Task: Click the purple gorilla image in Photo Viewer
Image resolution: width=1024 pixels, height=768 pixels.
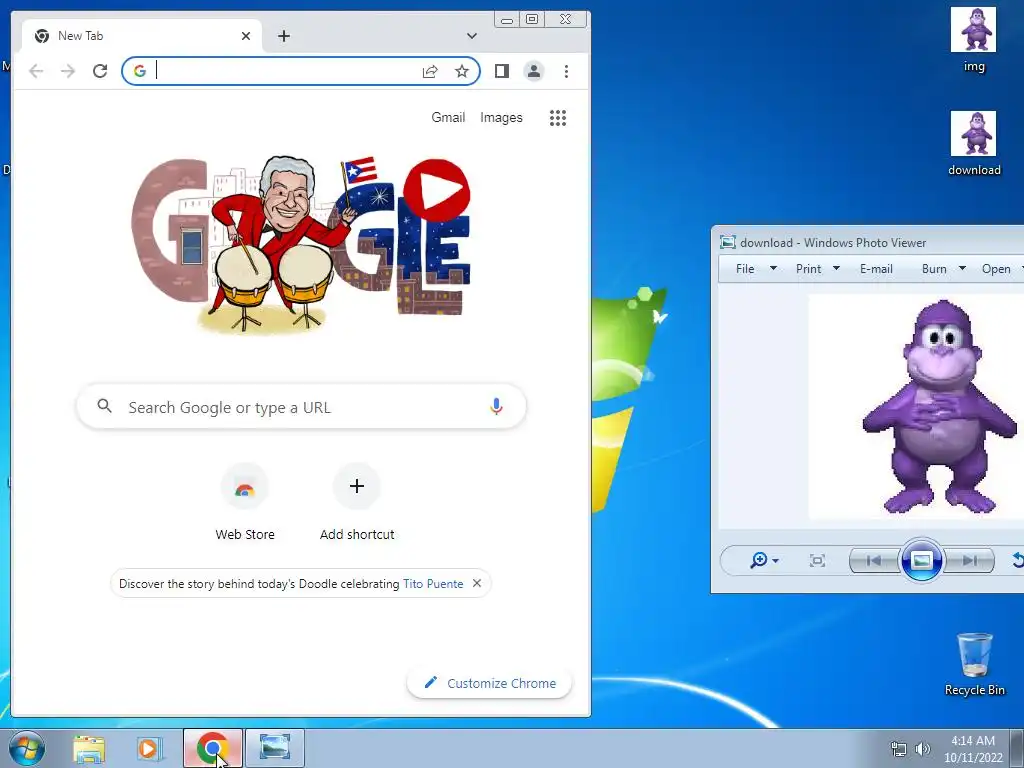Action: point(939,406)
